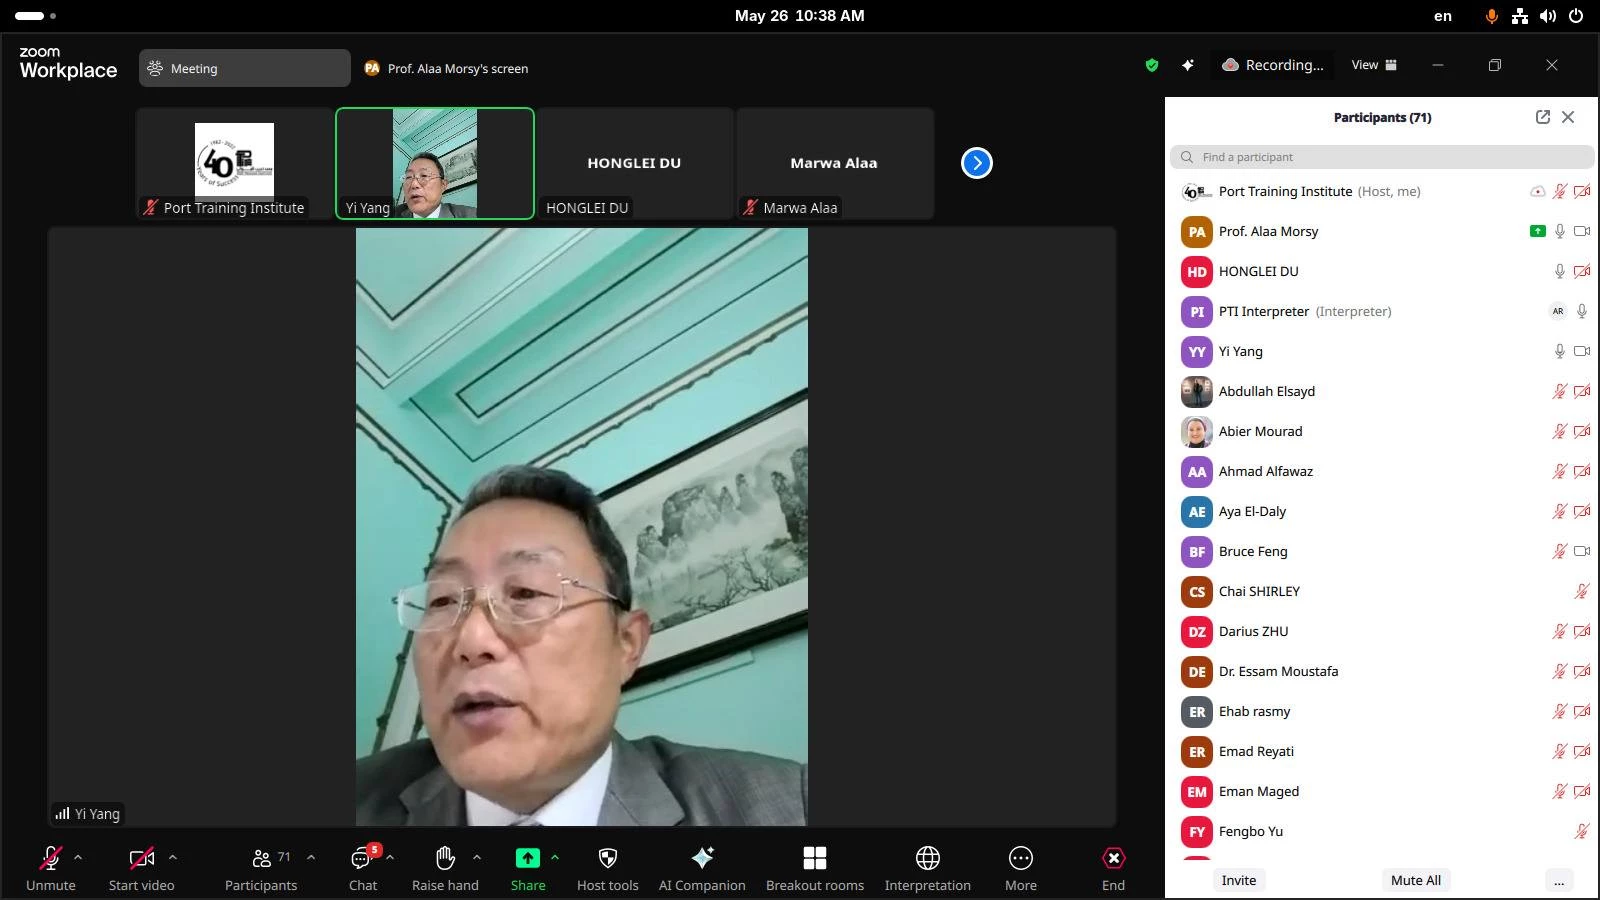This screenshot has width=1600, height=900.
Task: Select the Port Training Institute video thumbnail
Action: click(x=234, y=163)
